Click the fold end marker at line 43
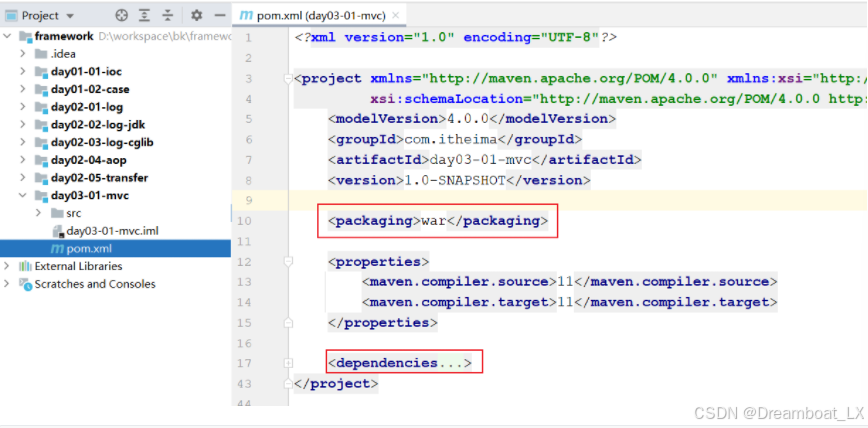Viewport: 868px width, 428px height. tap(288, 383)
